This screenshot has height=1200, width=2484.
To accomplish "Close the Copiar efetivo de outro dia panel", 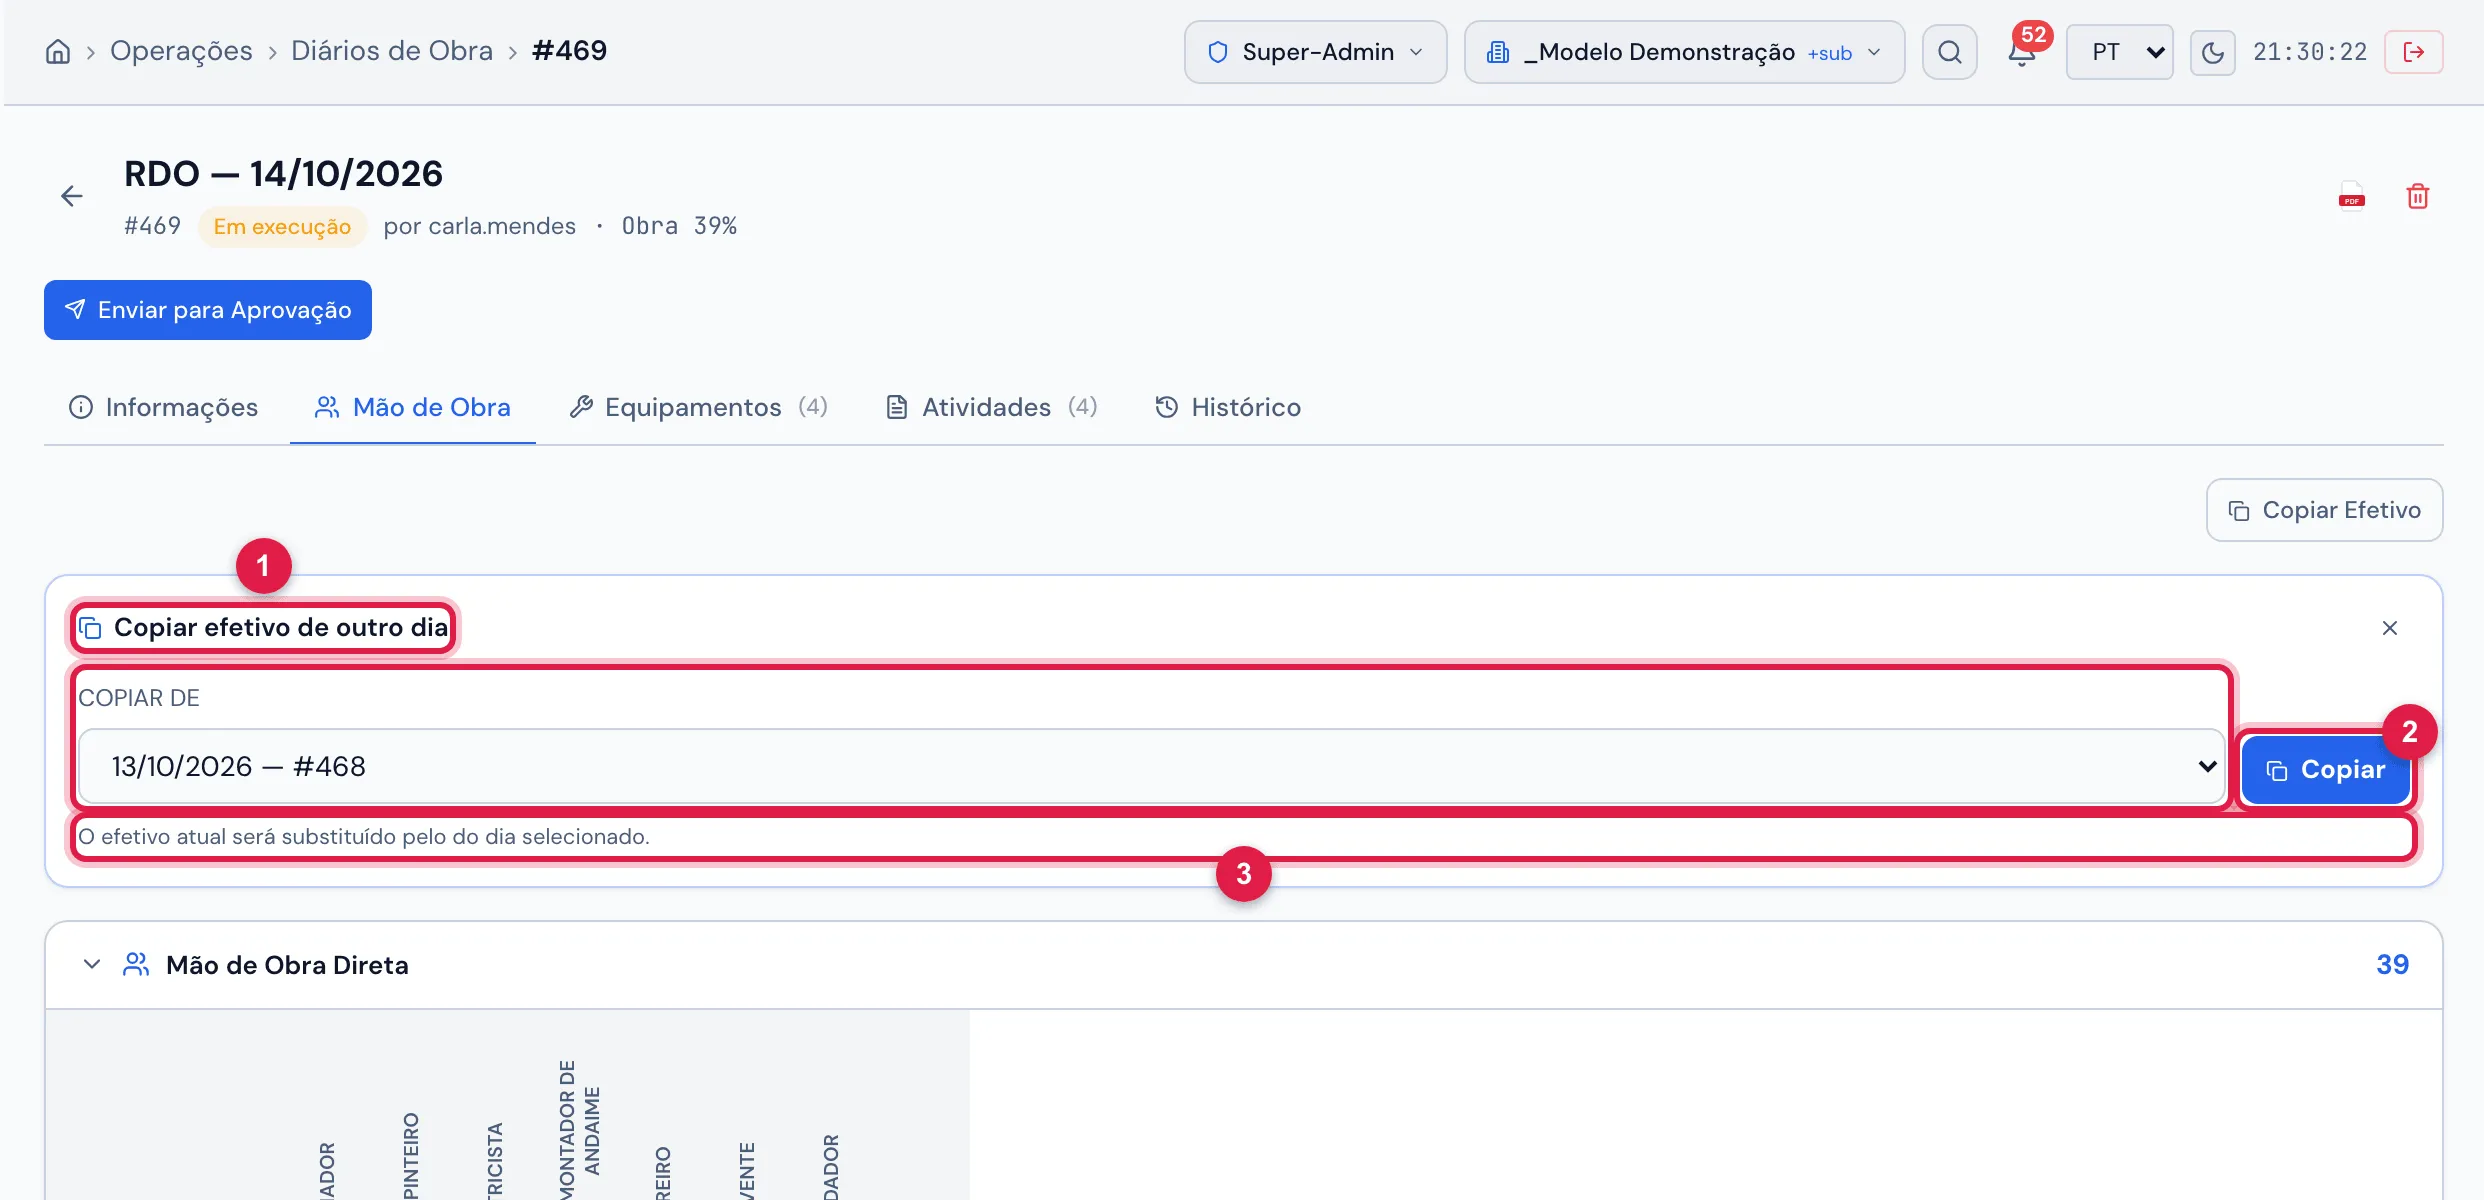I will [x=2389, y=628].
